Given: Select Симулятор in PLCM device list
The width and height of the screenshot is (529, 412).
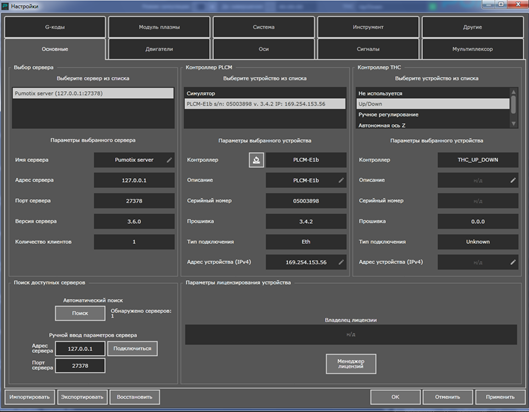Looking at the screenshot, I should (265, 93).
